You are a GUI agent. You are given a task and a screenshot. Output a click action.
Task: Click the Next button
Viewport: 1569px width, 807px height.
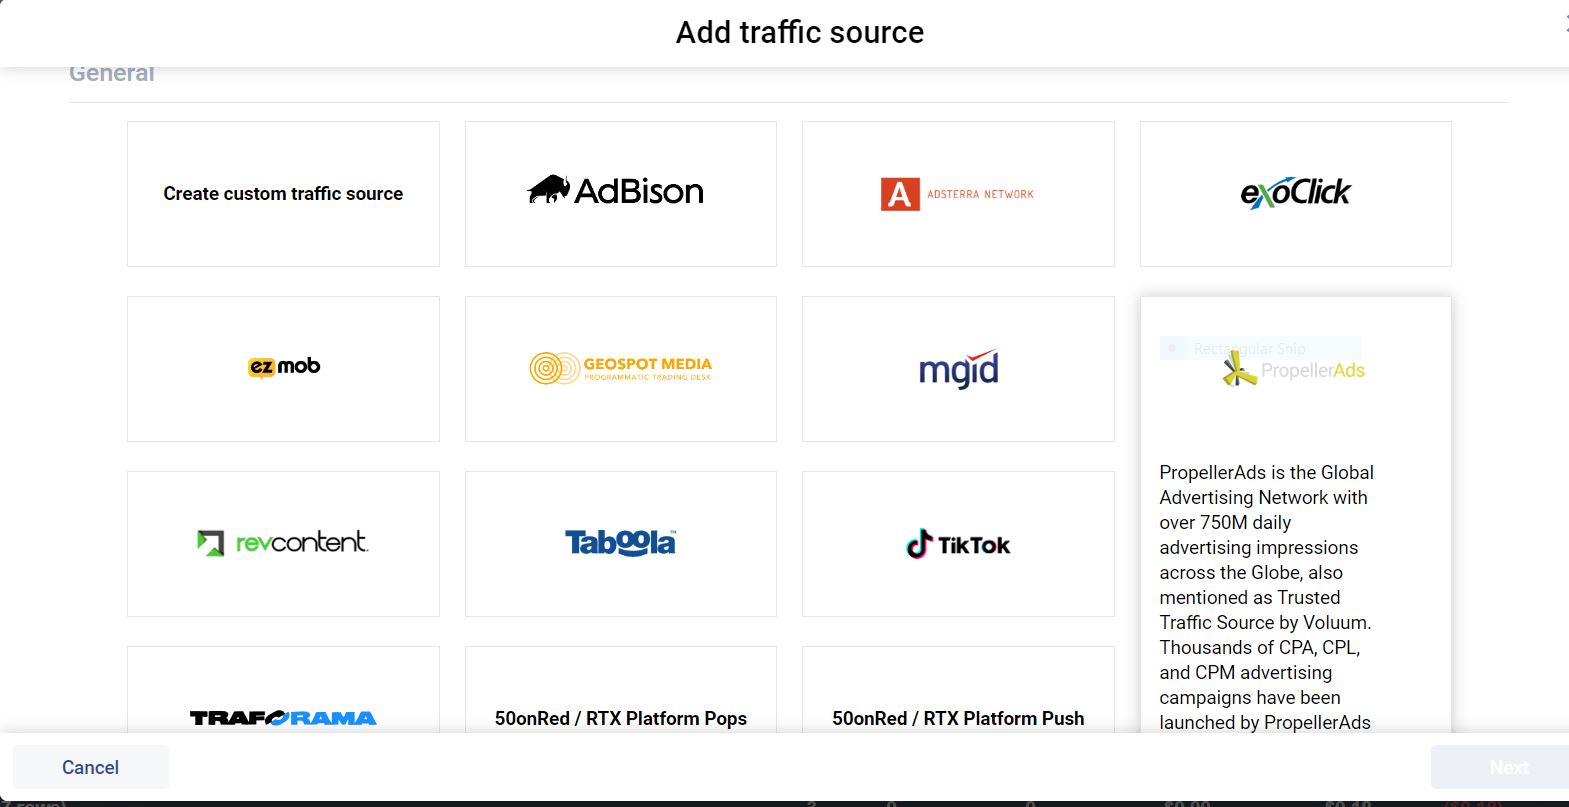tap(1500, 767)
